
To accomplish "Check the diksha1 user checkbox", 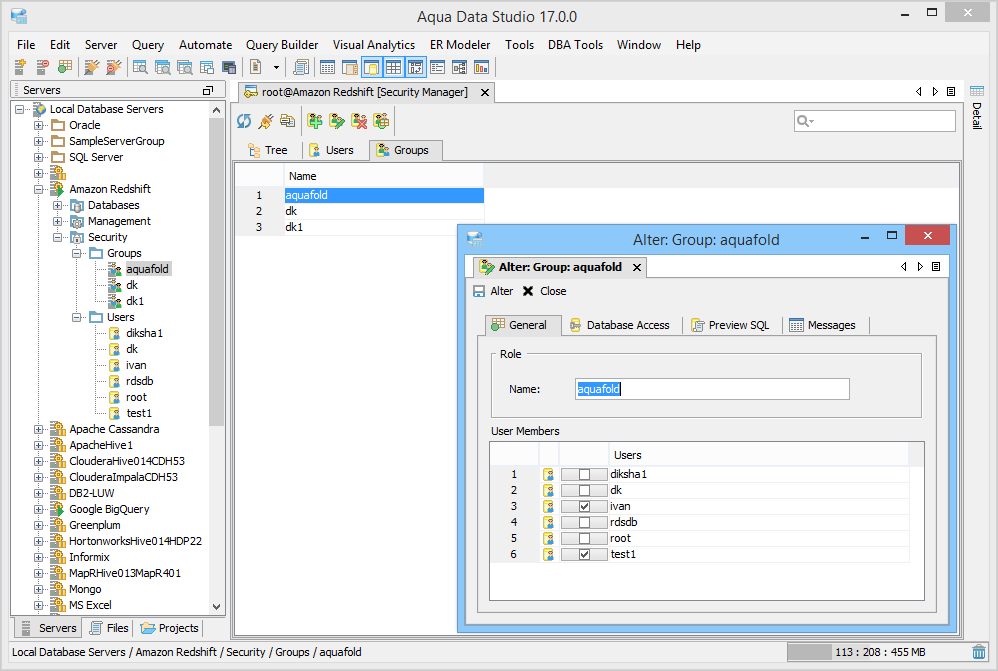I will tap(584, 474).
